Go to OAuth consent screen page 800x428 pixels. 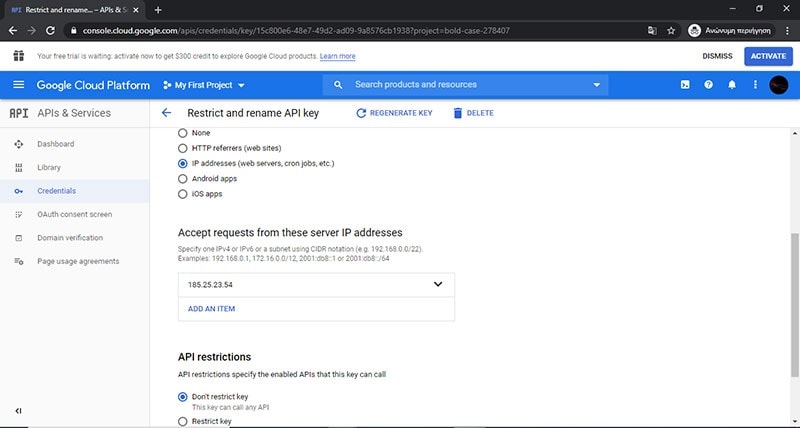point(74,214)
